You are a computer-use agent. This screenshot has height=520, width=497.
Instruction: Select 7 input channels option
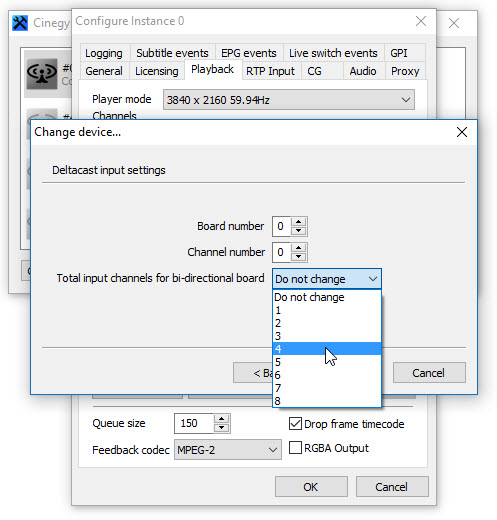click(x=327, y=388)
